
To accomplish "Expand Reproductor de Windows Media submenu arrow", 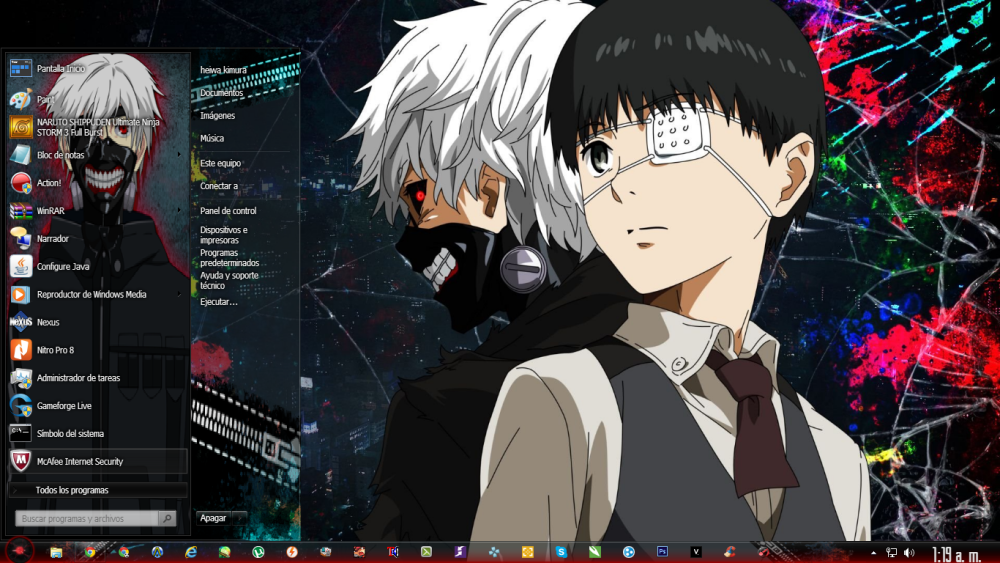I will pos(179,295).
